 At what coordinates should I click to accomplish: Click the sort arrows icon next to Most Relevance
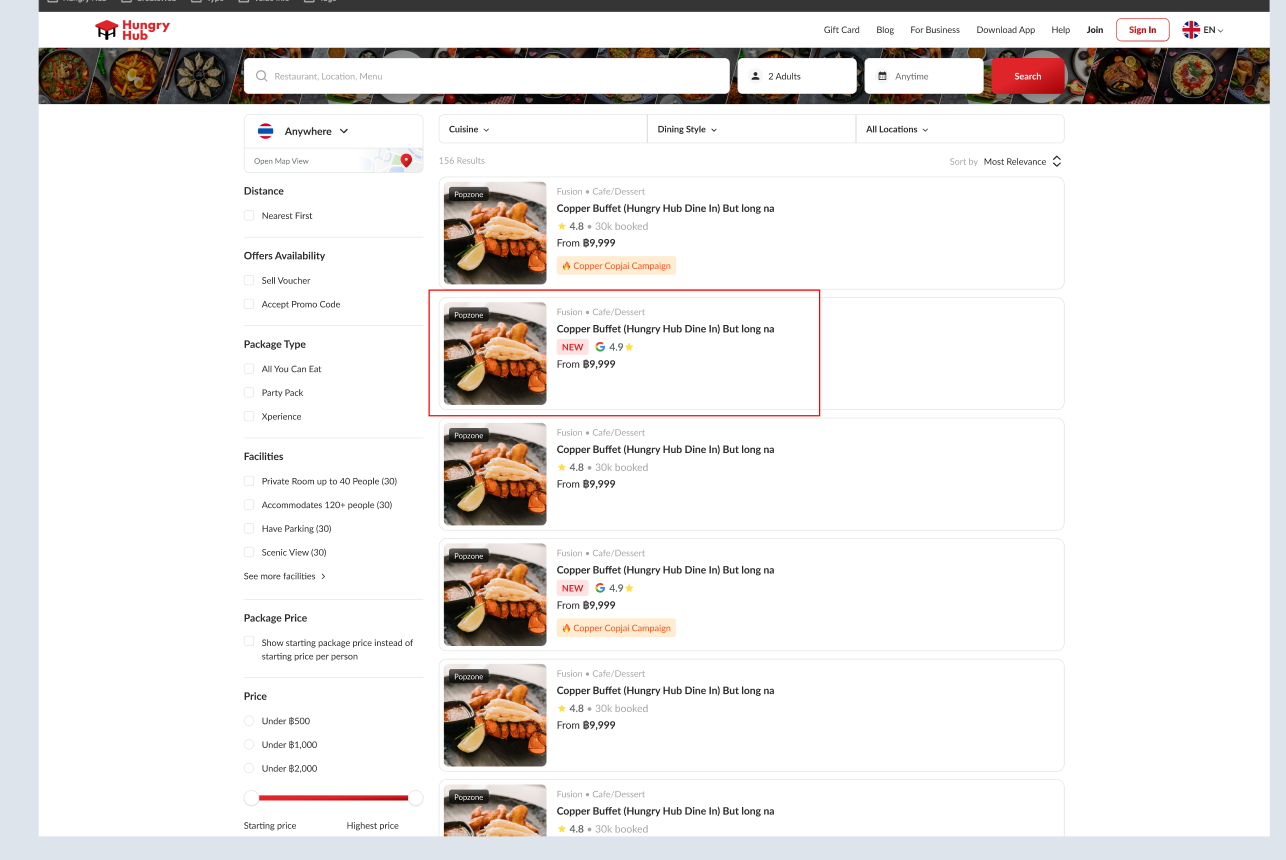[1057, 161]
